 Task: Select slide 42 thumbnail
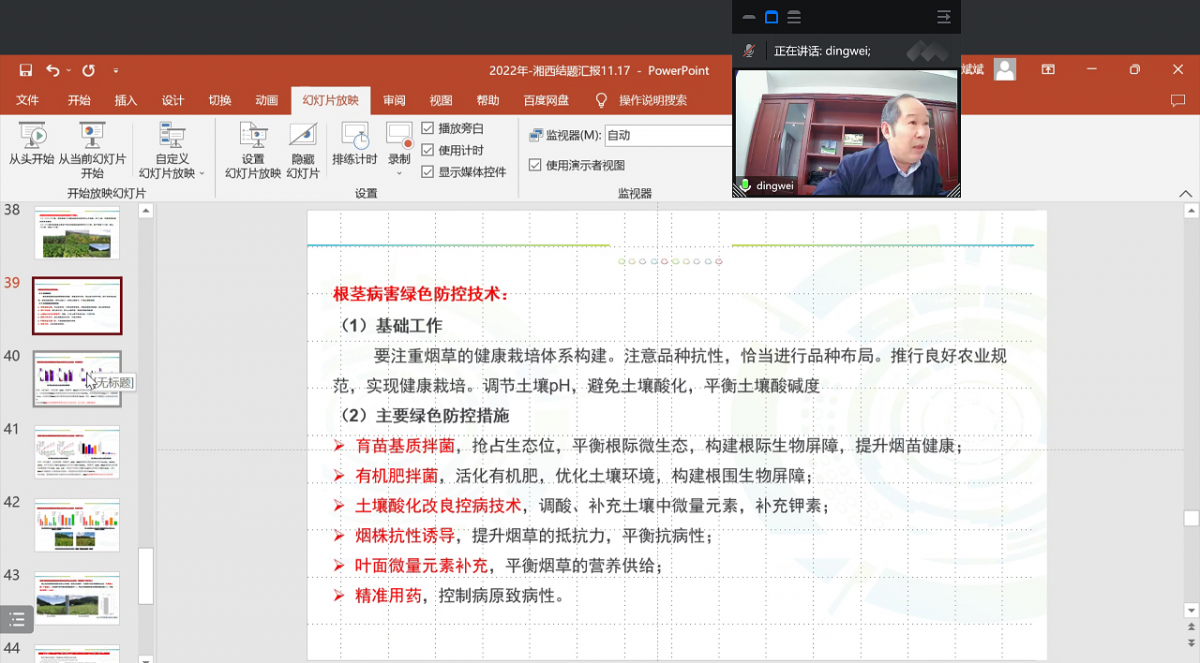(77, 525)
